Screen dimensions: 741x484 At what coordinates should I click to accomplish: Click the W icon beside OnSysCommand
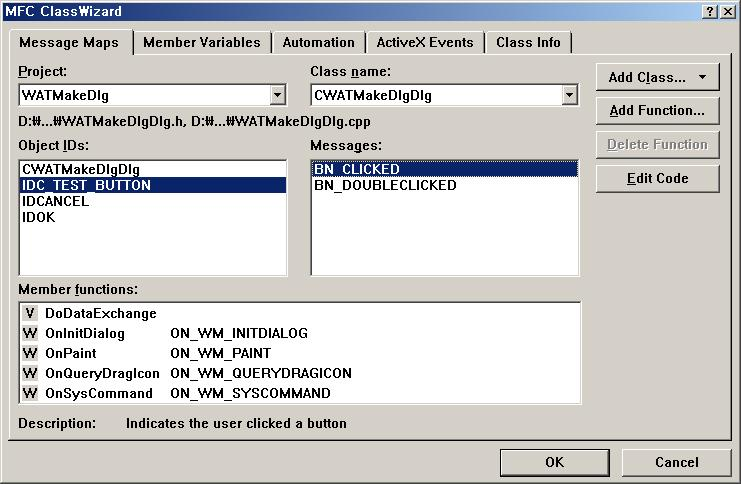click(x=30, y=393)
